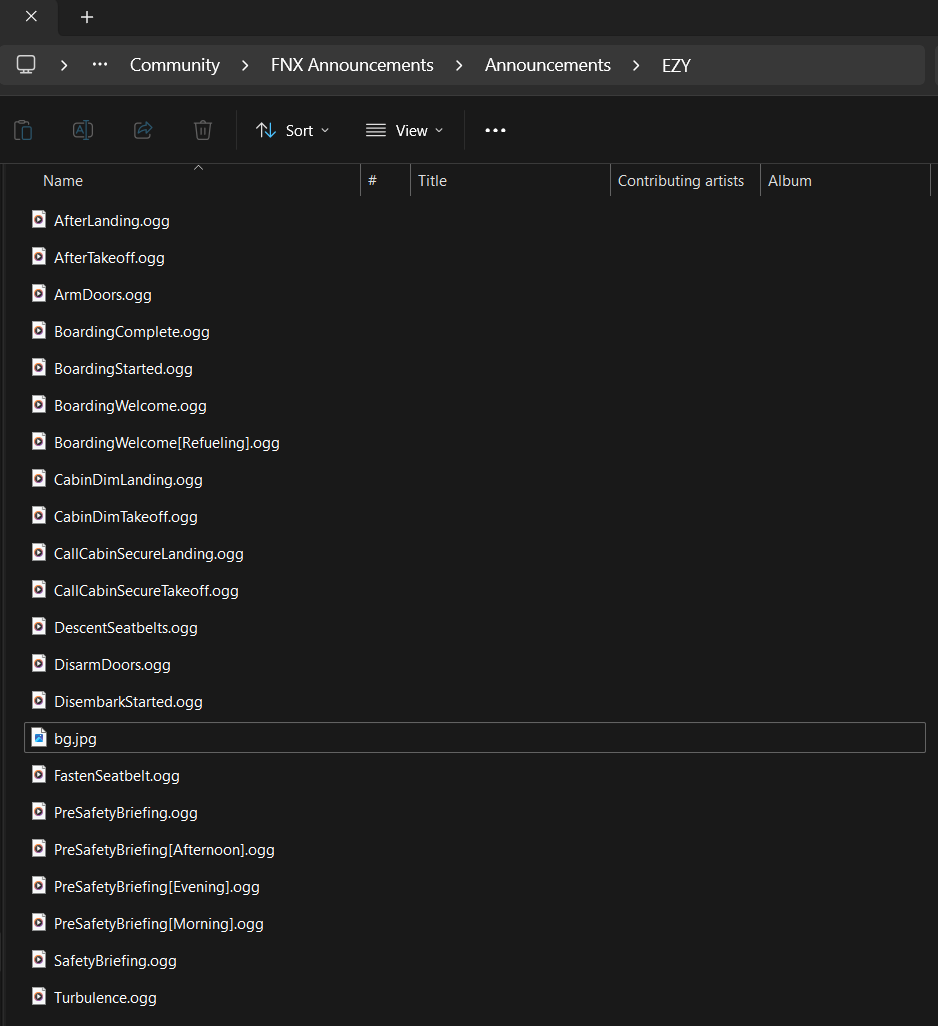Click the Delete trash icon

(x=203, y=130)
